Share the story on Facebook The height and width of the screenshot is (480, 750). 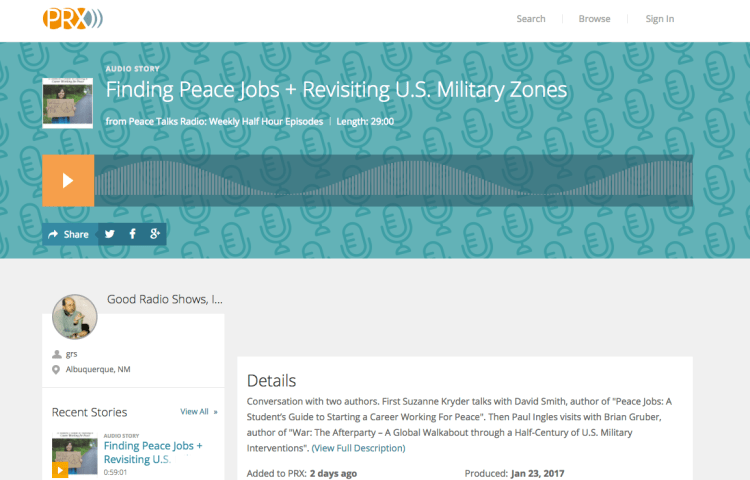[132, 234]
